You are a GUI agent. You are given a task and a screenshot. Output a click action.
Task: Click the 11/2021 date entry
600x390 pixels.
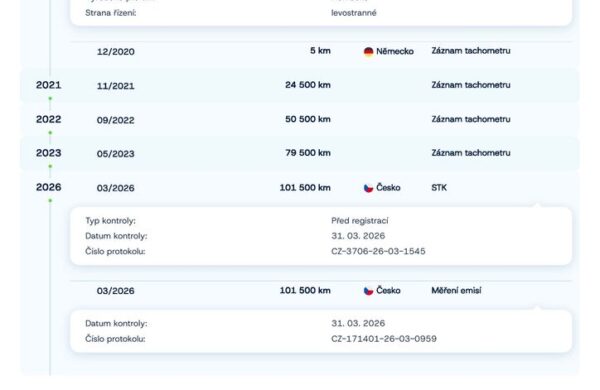coord(116,86)
